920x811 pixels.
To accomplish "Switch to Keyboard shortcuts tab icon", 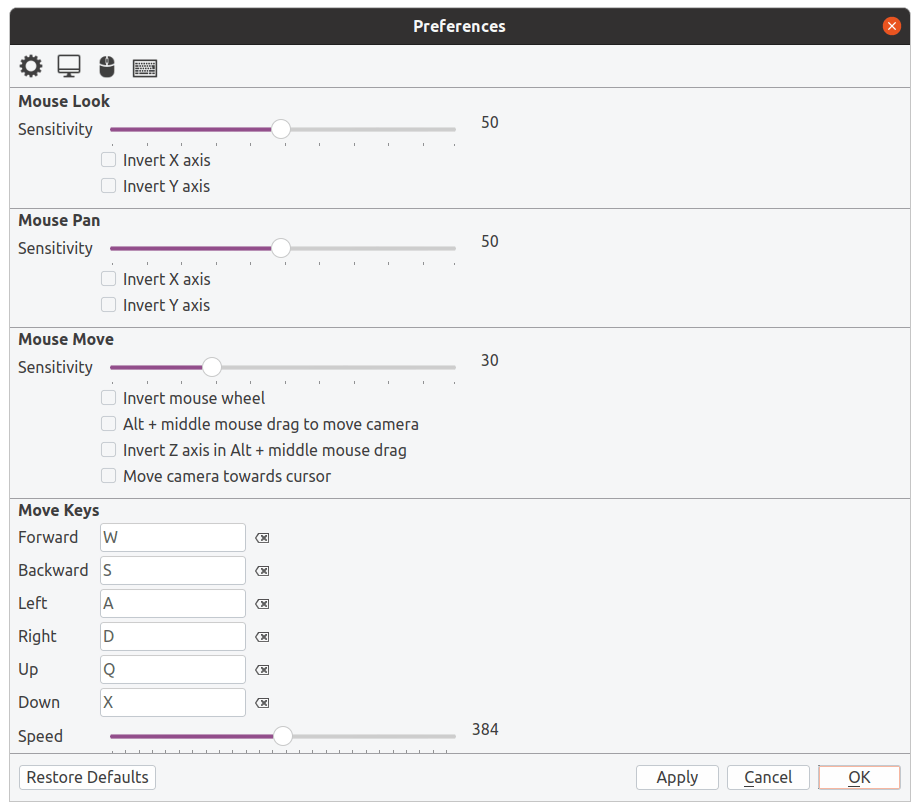I will [x=145, y=68].
